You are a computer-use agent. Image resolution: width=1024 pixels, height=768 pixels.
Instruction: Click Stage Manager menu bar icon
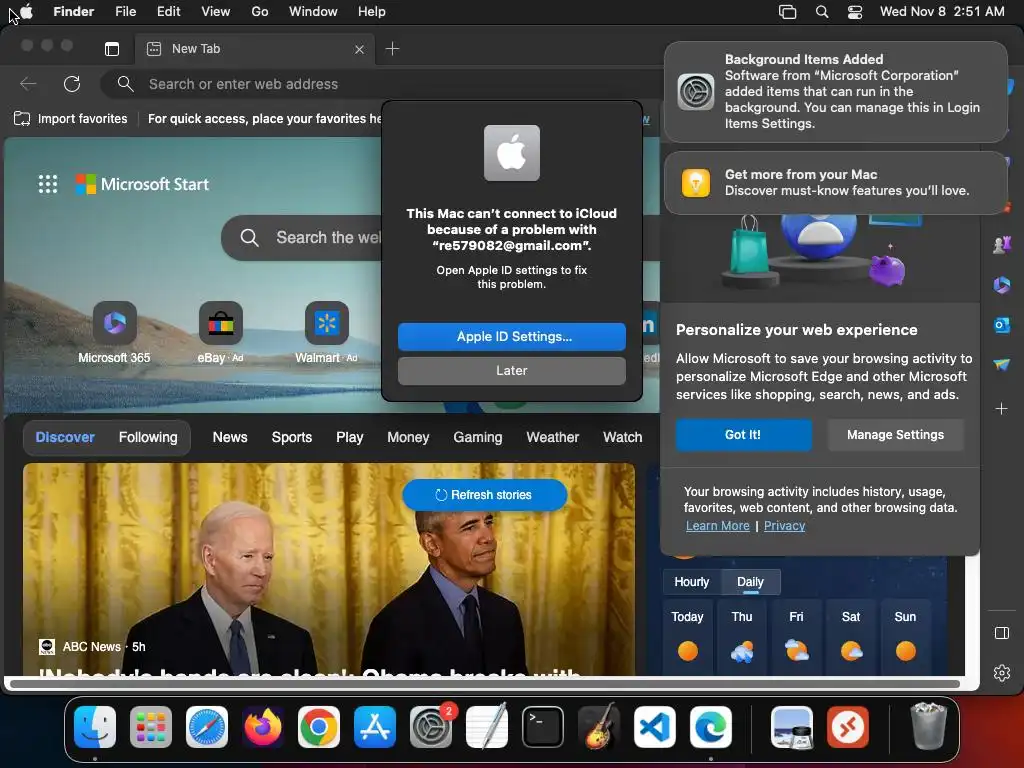pyautogui.click(x=788, y=12)
